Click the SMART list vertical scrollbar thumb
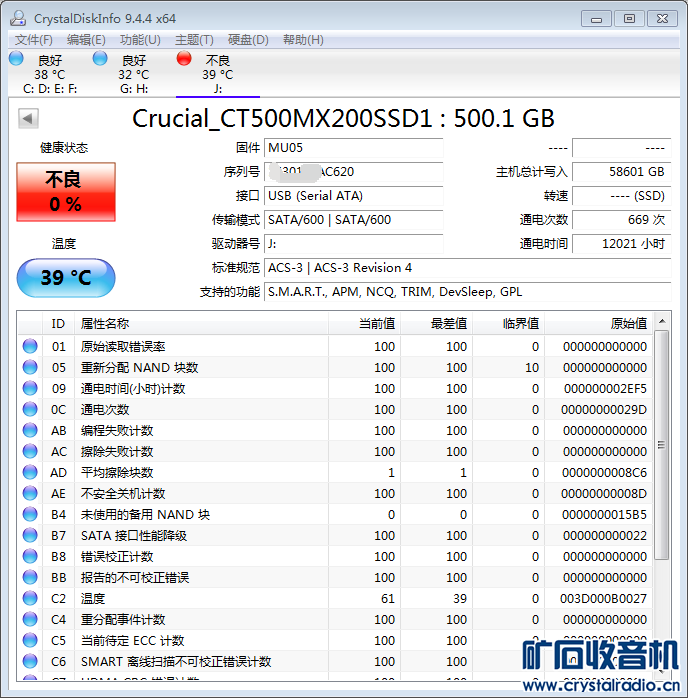Screen dimensions: 688x698 click(662, 445)
